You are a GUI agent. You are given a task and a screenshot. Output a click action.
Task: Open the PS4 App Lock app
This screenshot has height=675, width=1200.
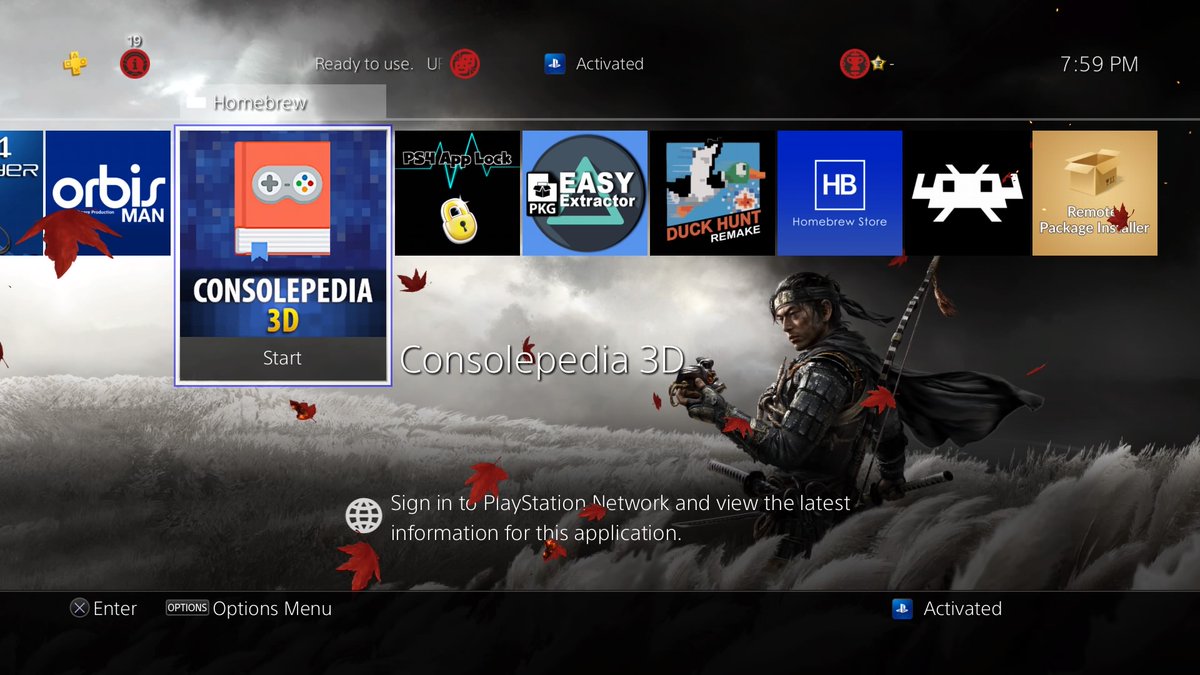coord(458,193)
